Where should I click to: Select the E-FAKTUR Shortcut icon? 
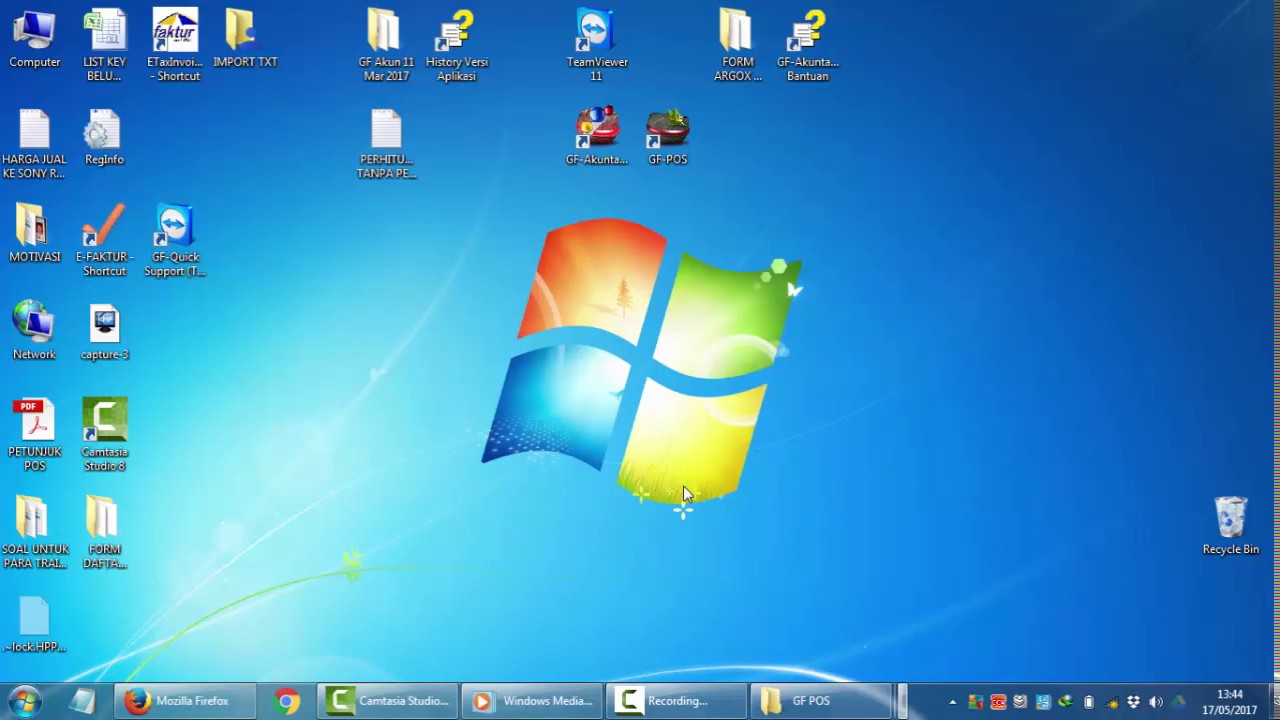click(105, 241)
